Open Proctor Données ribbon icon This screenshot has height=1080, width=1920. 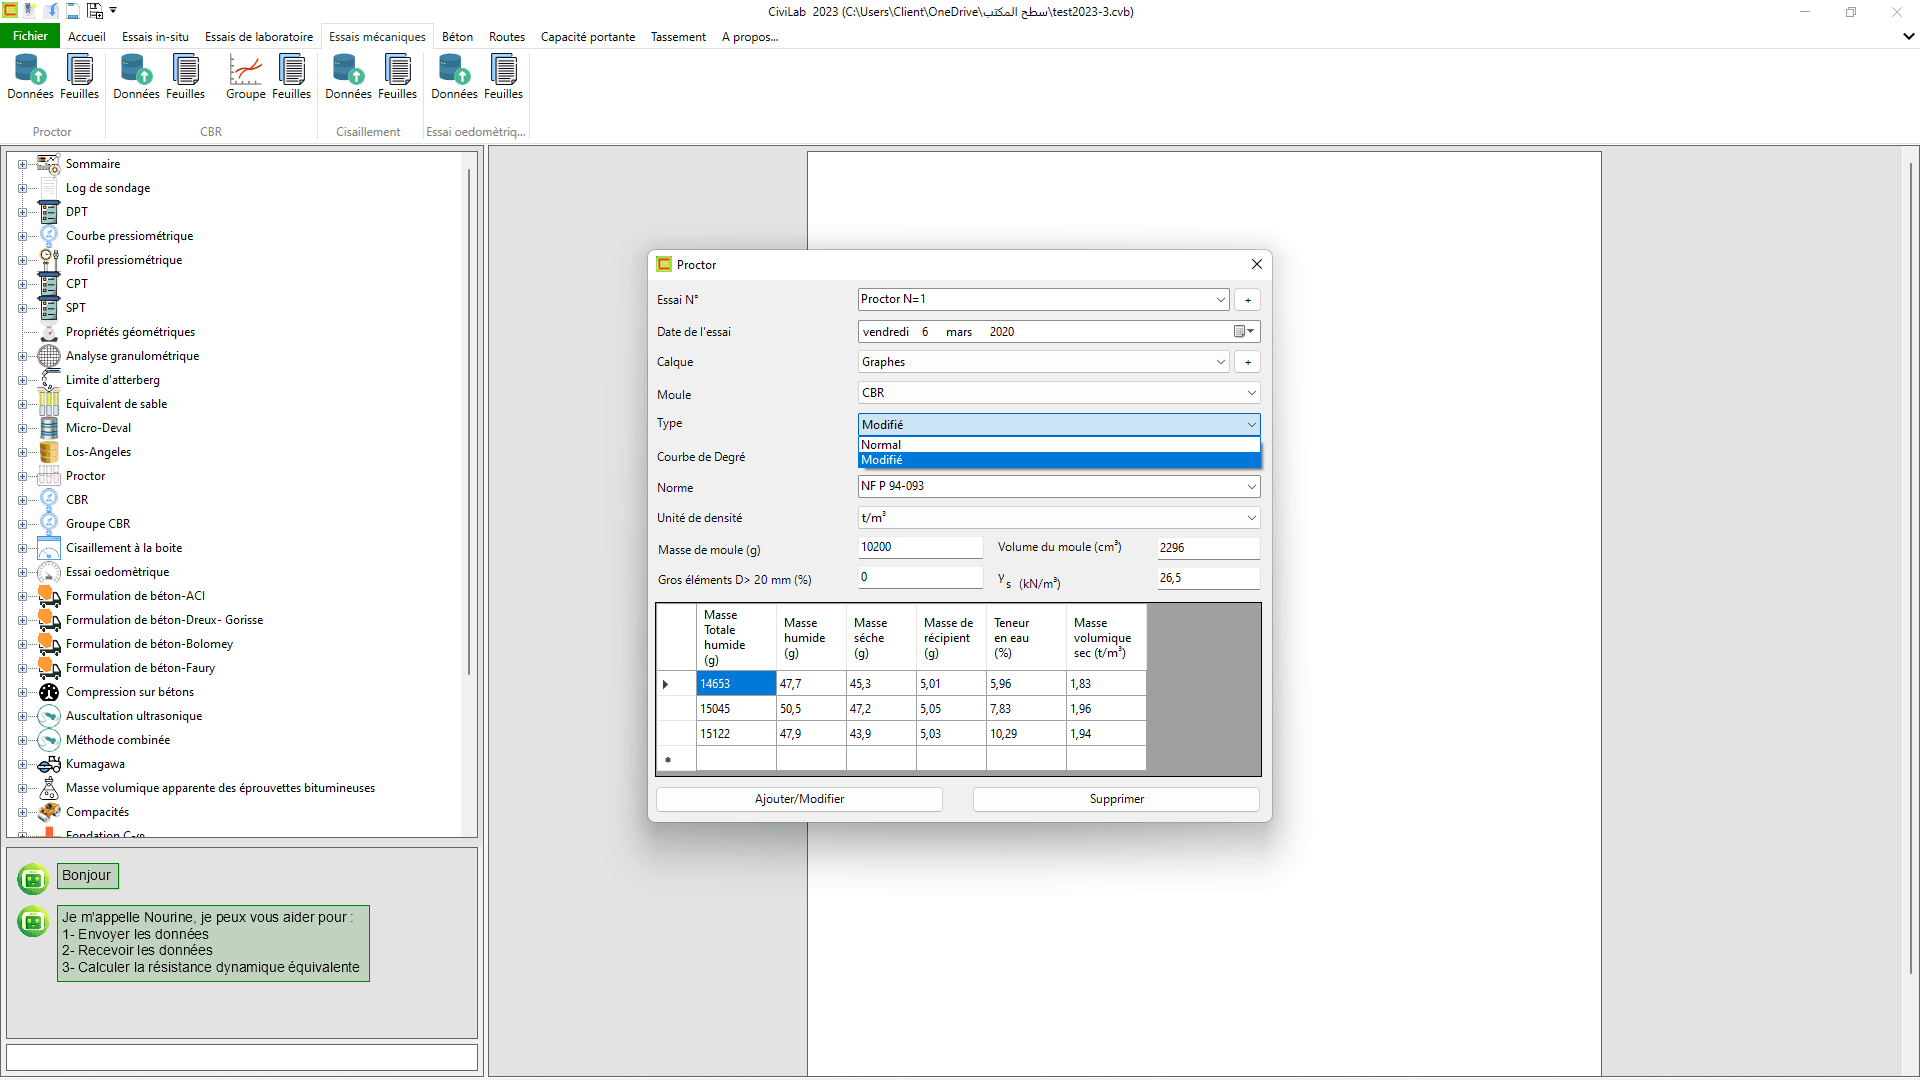tap(30, 77)
